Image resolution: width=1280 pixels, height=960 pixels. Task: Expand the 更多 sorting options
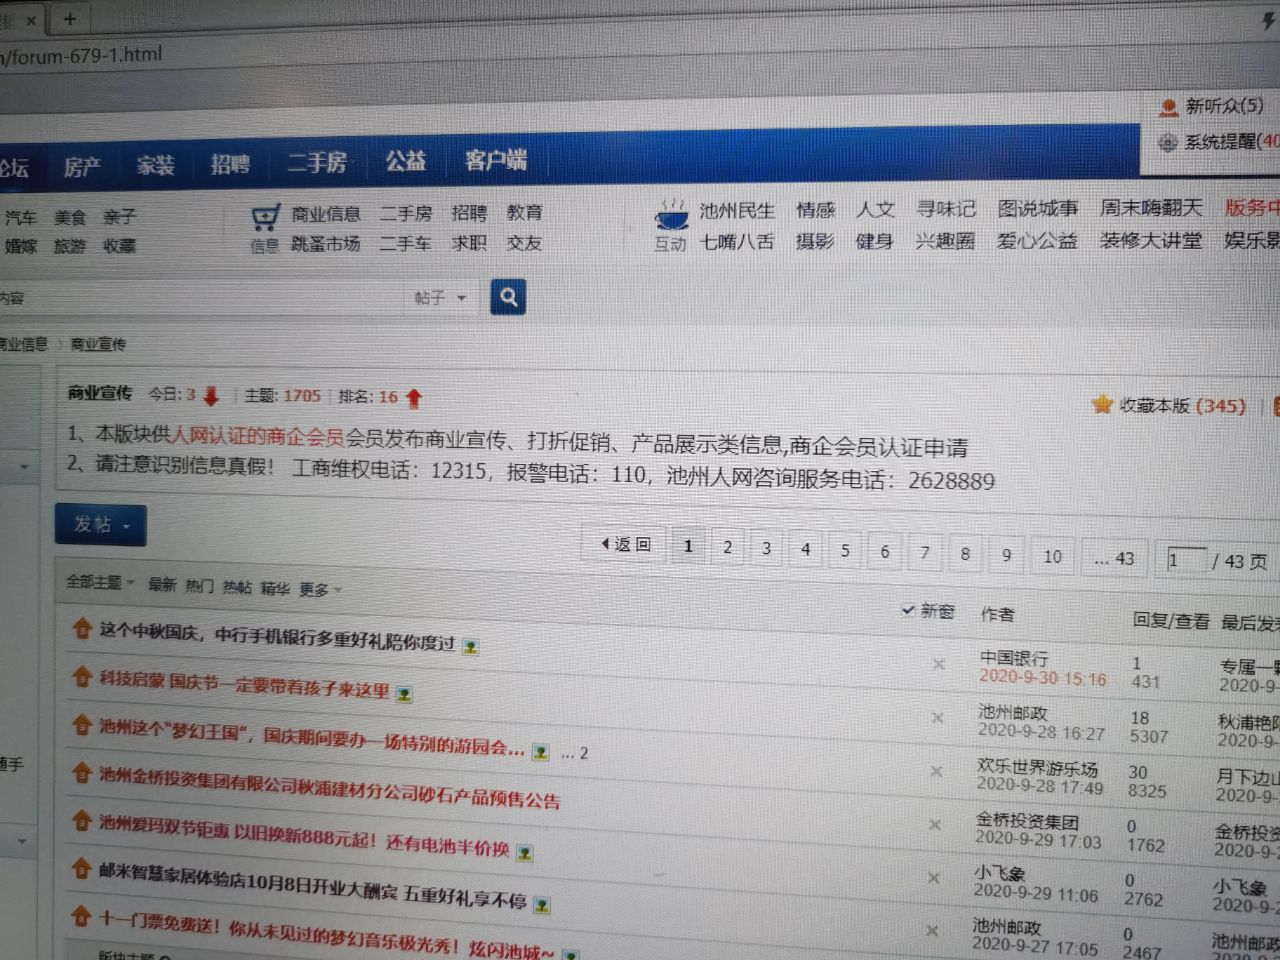[319, 589]
